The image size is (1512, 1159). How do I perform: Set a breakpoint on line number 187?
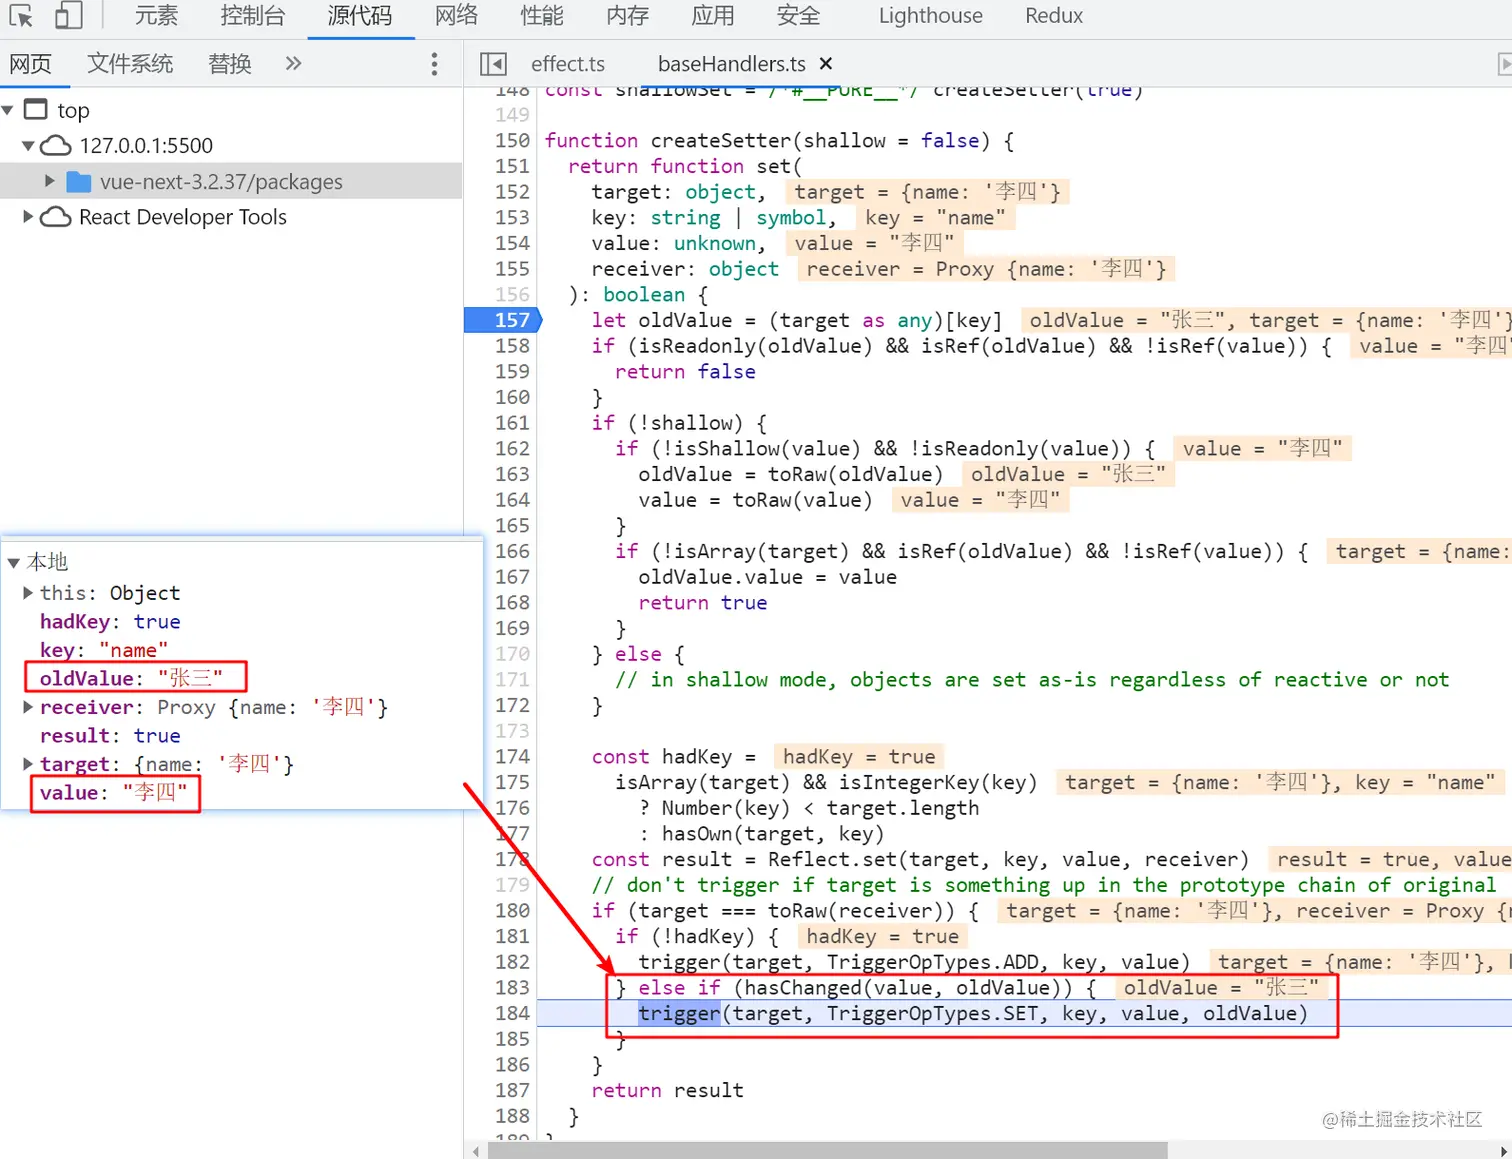click(512, 1091)
